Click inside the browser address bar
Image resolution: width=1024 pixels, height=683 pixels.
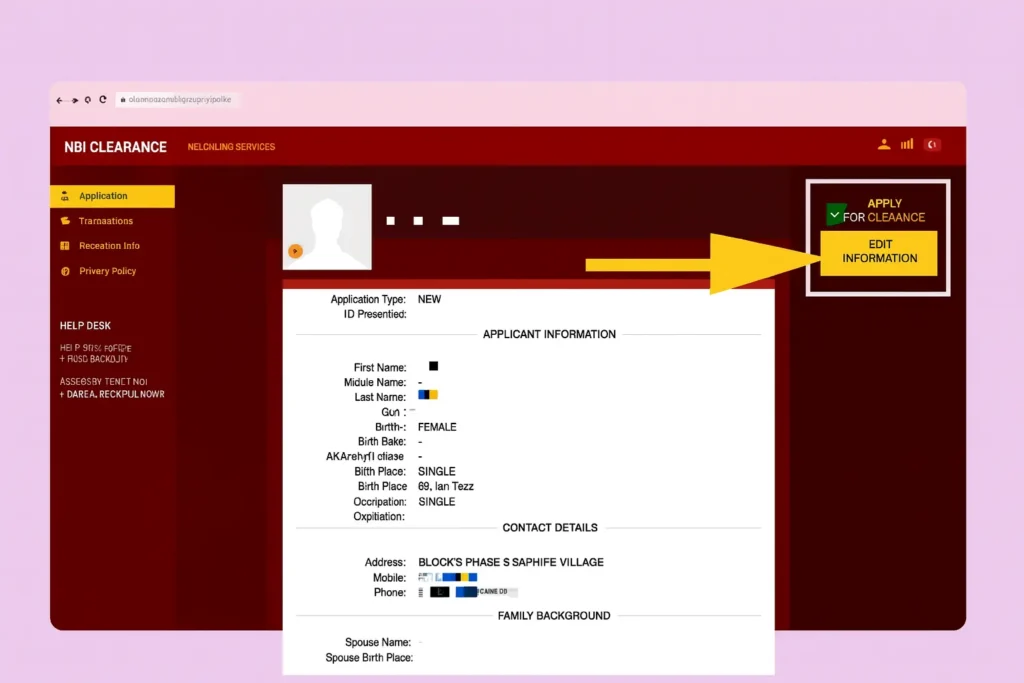click(x=178, y=100)
